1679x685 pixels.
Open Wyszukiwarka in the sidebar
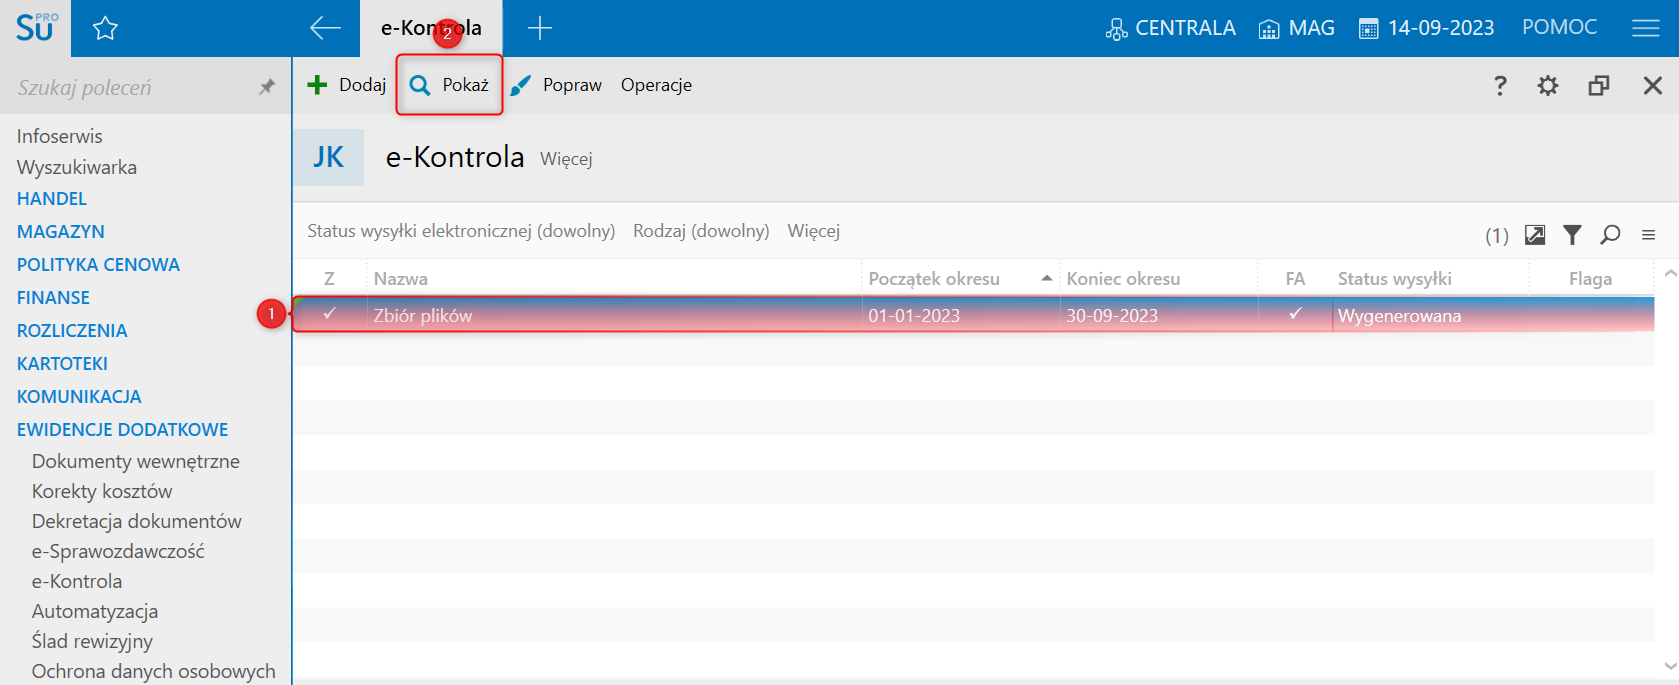click(76, 167)
